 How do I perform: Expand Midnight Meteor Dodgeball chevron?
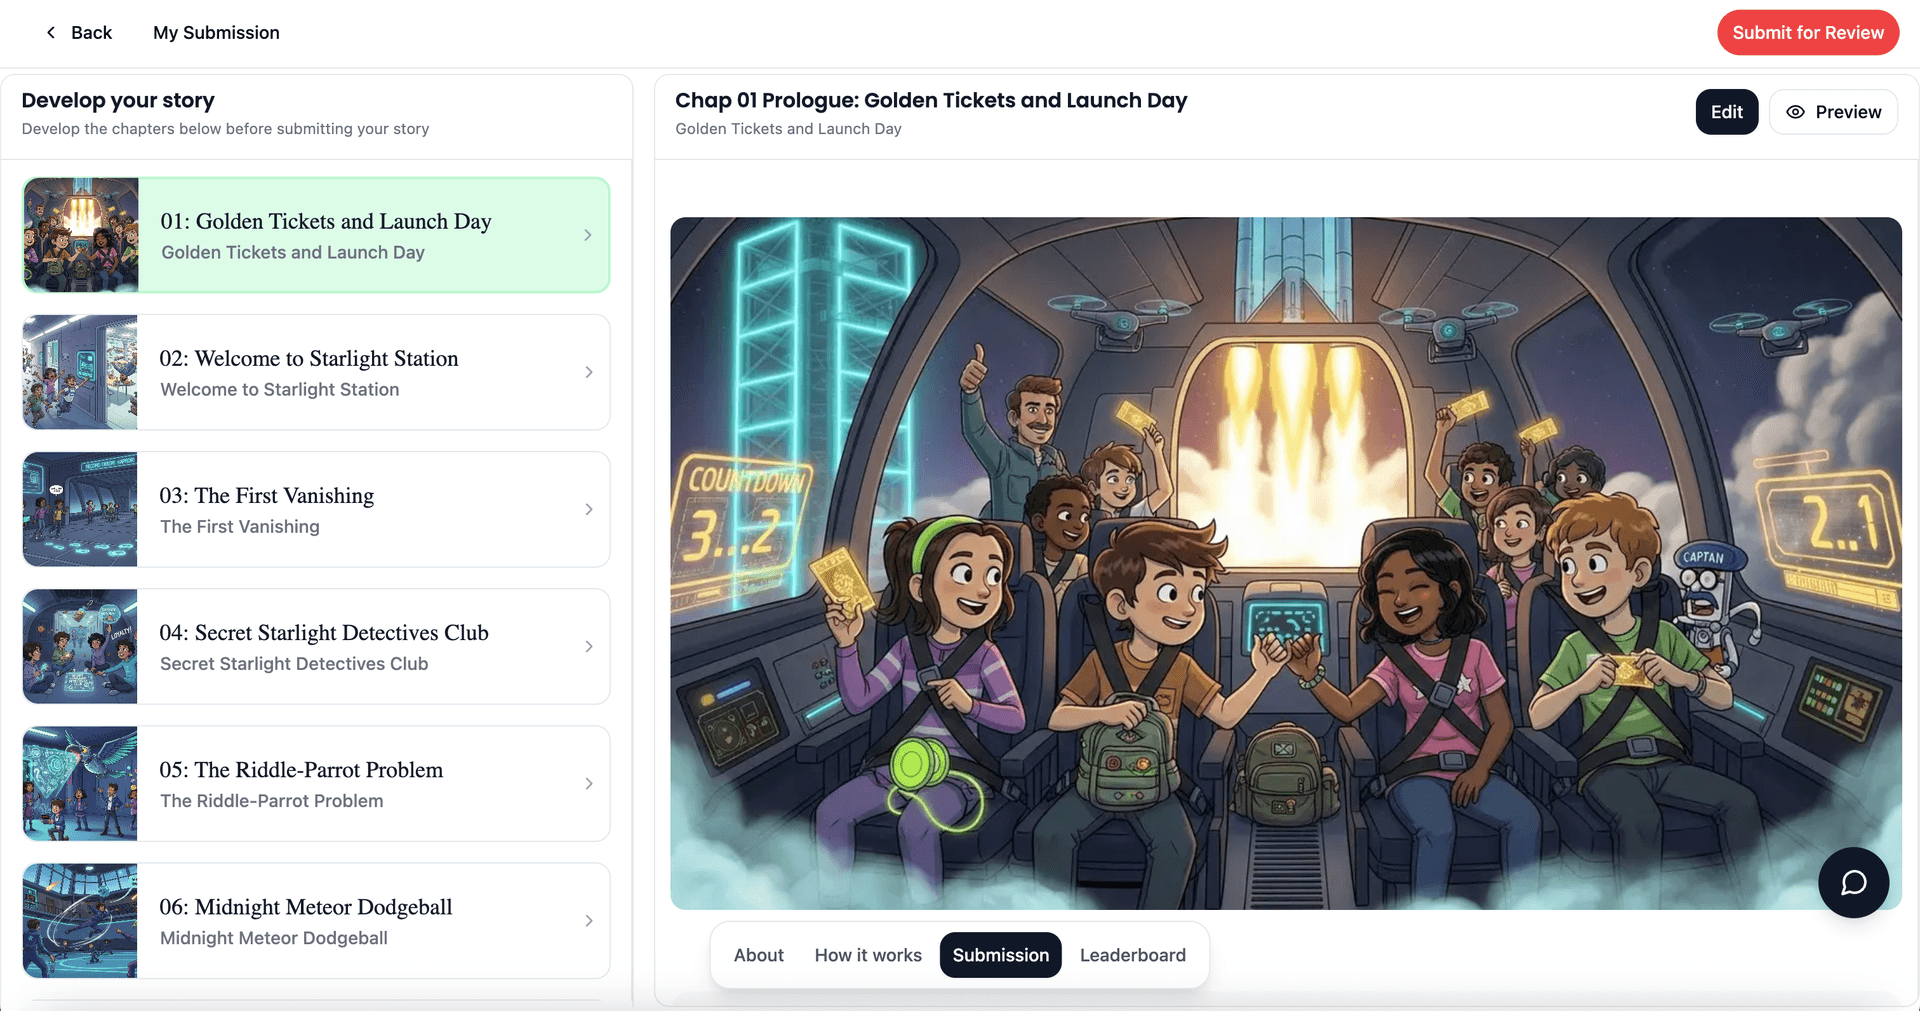[589, 920]
